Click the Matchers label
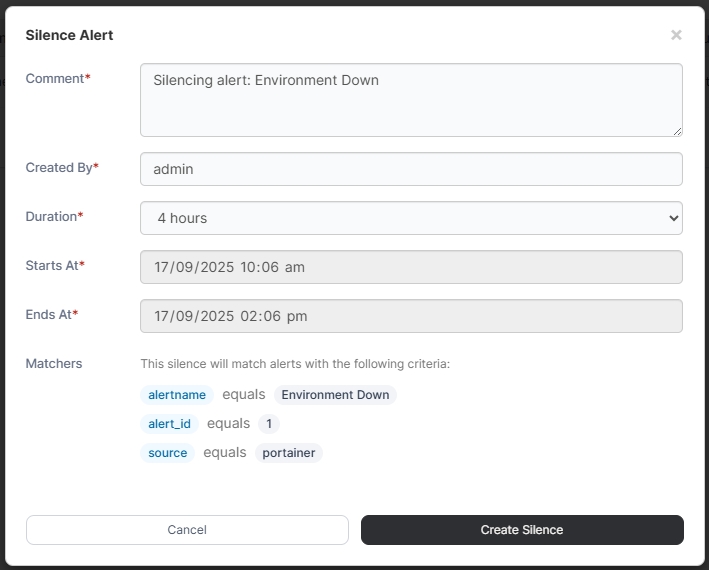Image resolution: width=709 pixels, height=570 pixels. click(54, 363)
